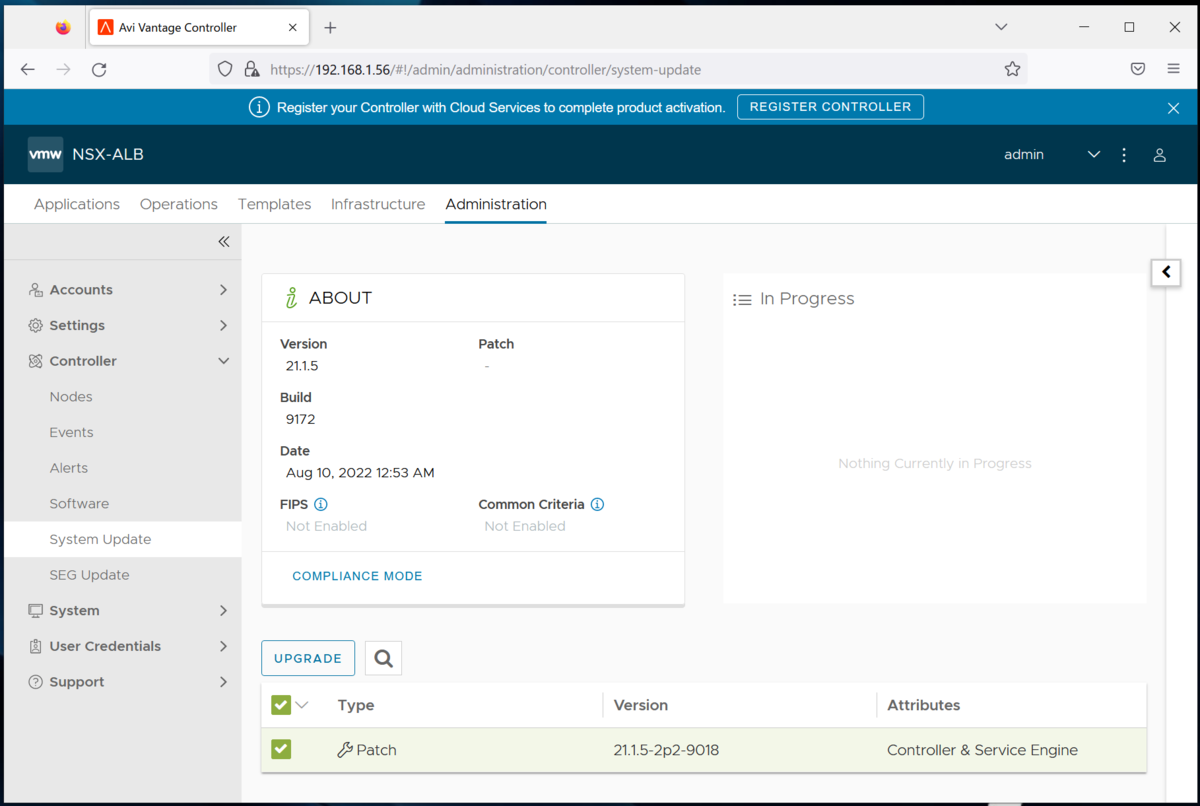Screen dimensions: 1200x806
Task: Expand the Settings section chevron
Action: (224, 326)
